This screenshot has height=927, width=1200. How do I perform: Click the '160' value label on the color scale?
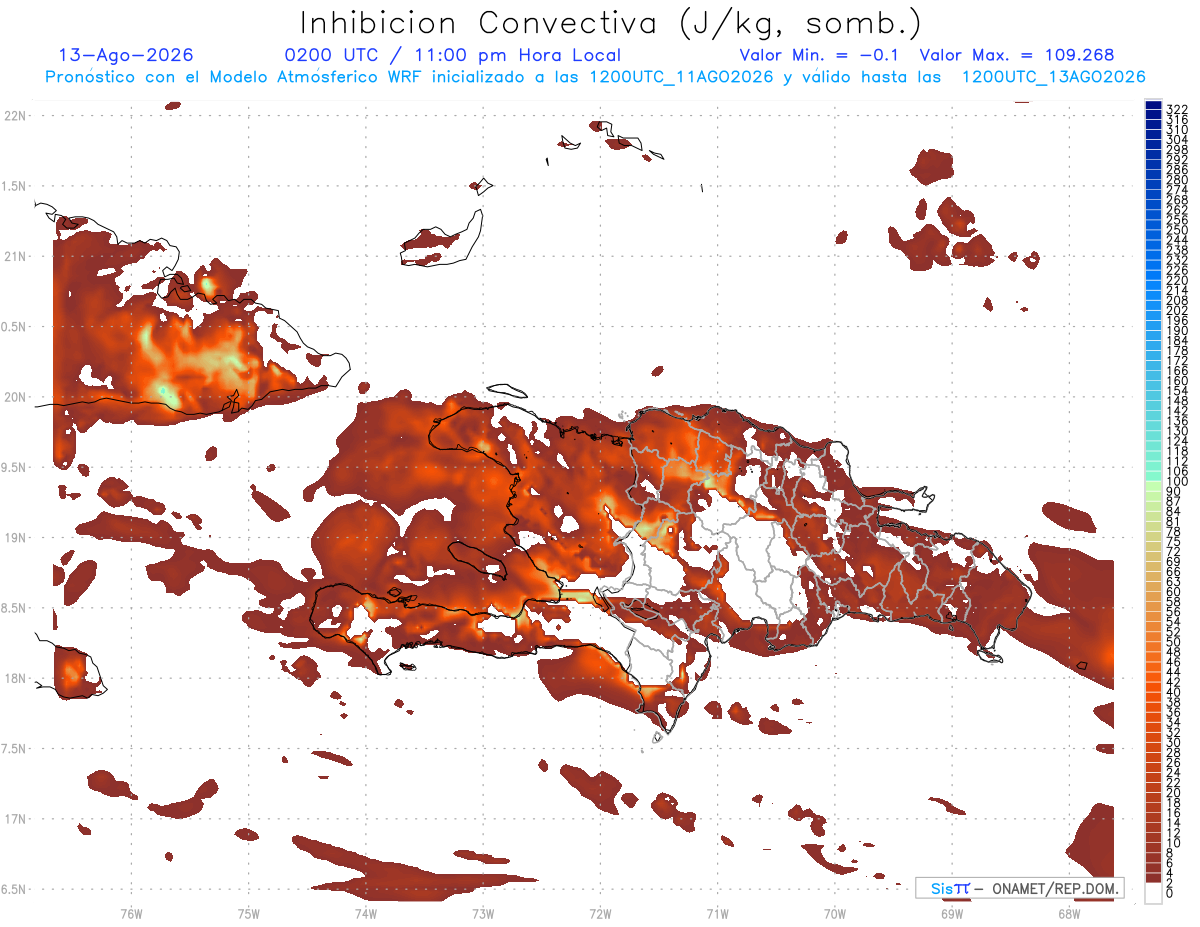click(1176, 381)
